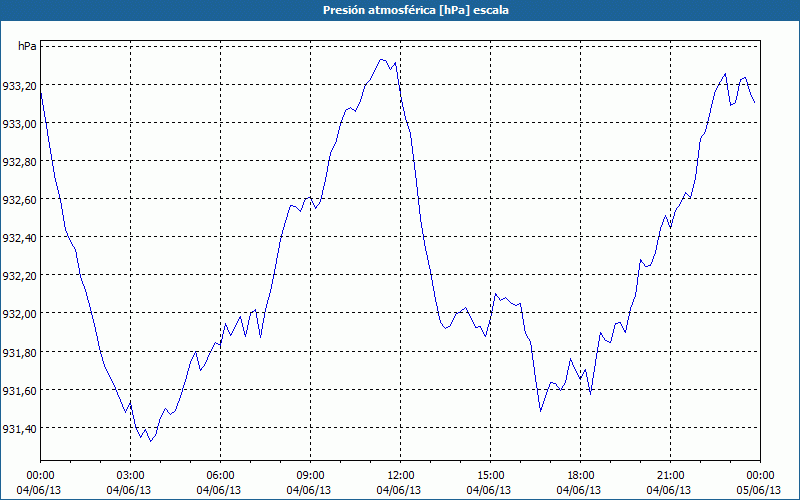
Task: Click the 932,20 y-axis label
Action: pyautogui.click(x=19, y=276)
